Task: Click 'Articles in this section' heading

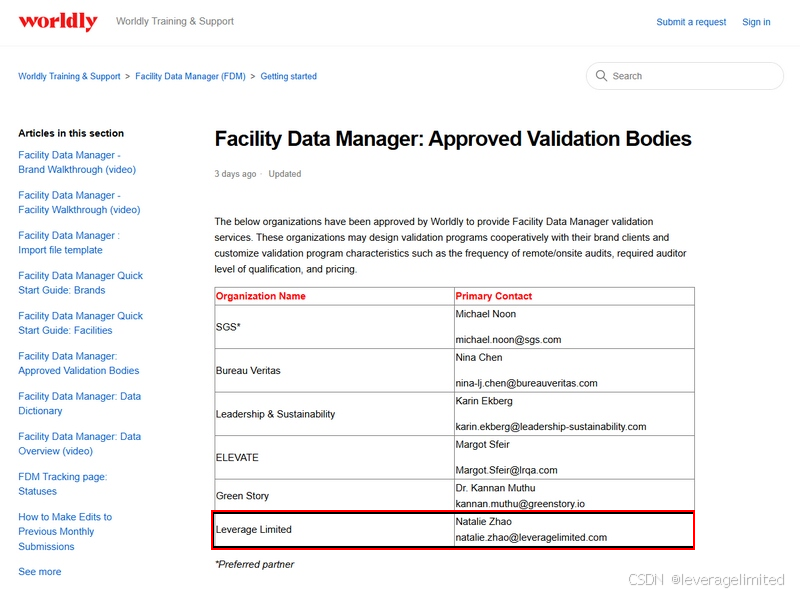Action: pyautogui.click(x=71, y=133)
